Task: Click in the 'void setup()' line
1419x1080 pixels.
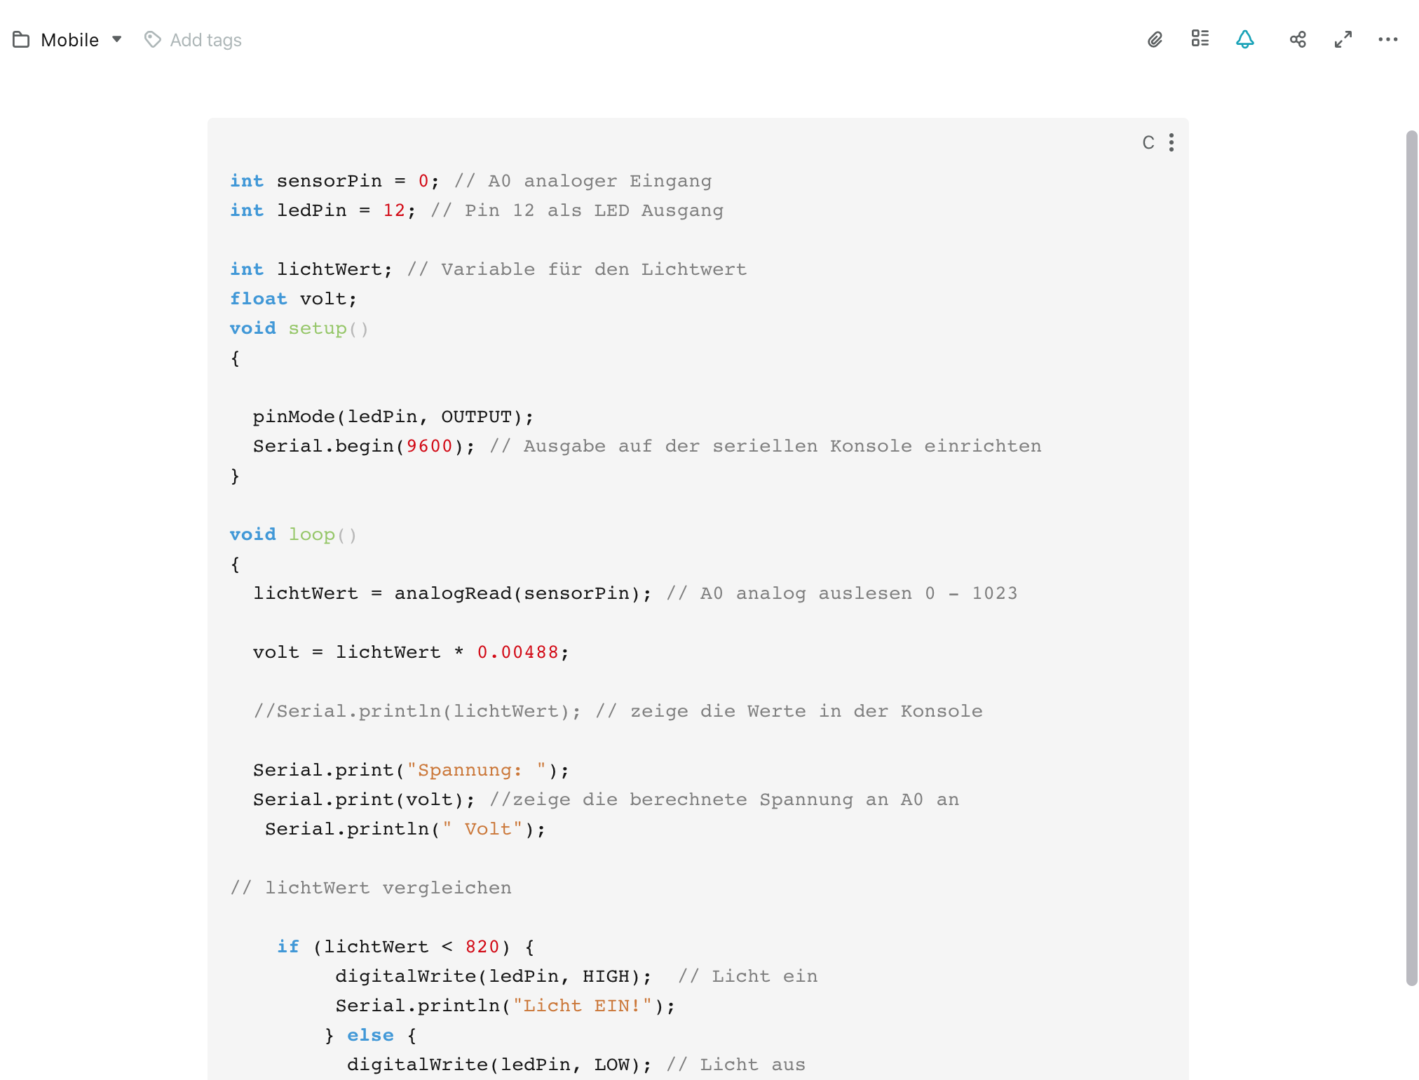Action: point(299,328)
